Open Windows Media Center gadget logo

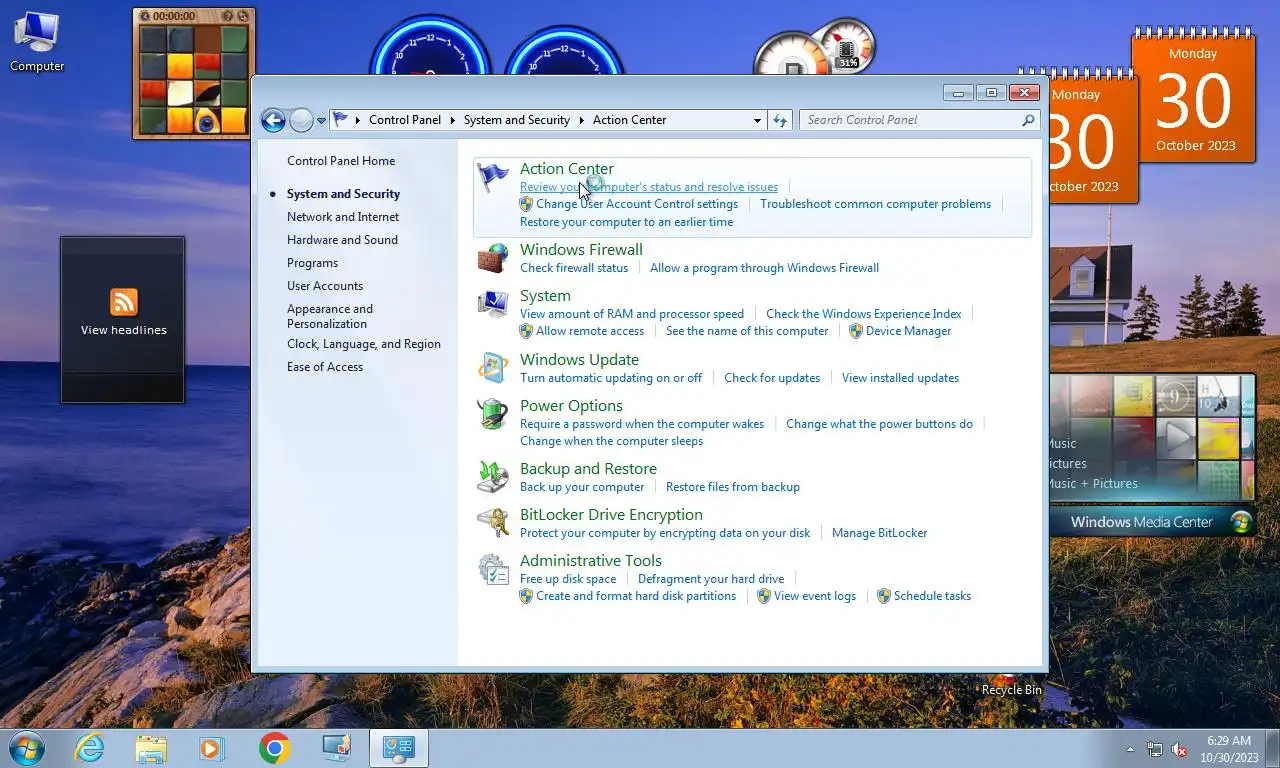pyautogui.click(x=1241, y=522)
